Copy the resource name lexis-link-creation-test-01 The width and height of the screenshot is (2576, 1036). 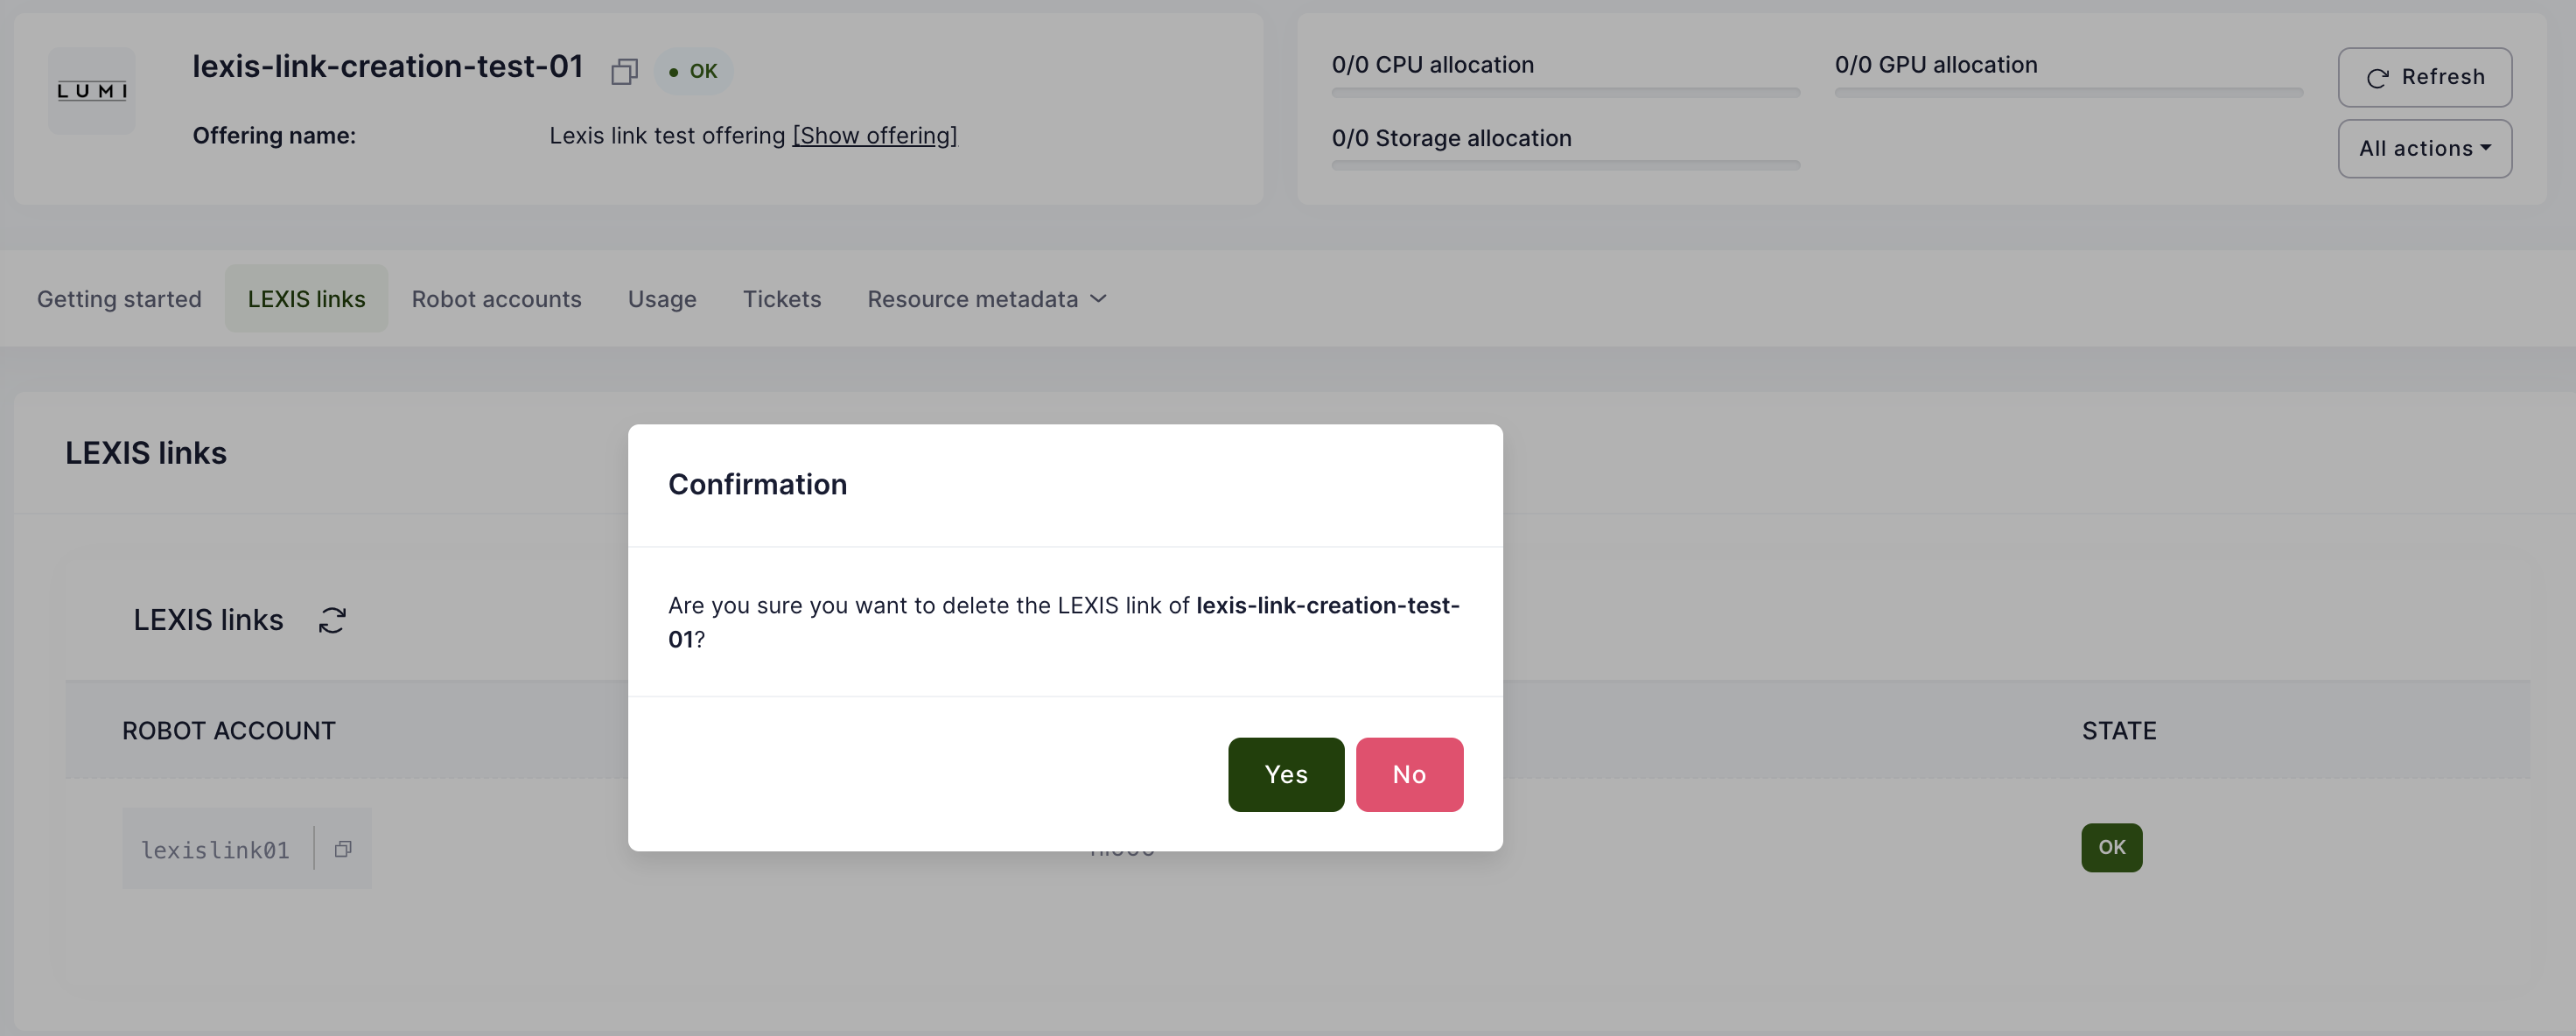click(x=624, y=72)
